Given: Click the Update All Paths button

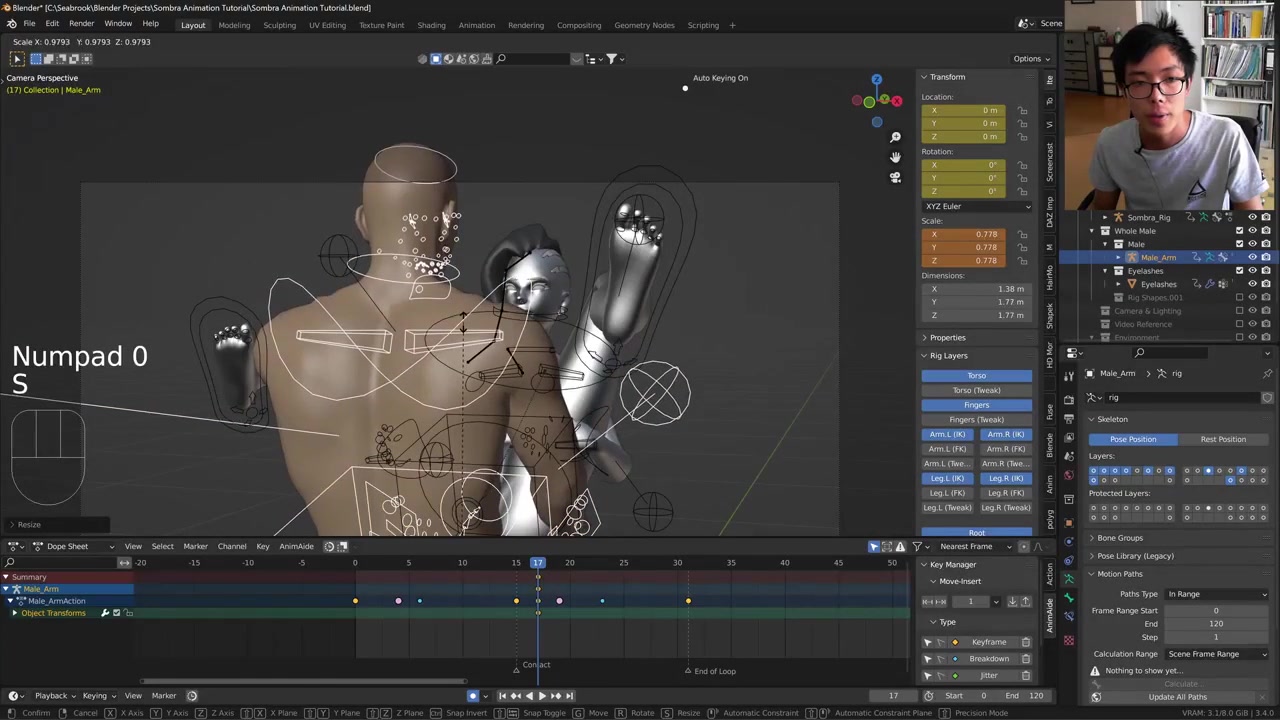Looking at the screenshot, I should pos(1177,697).
